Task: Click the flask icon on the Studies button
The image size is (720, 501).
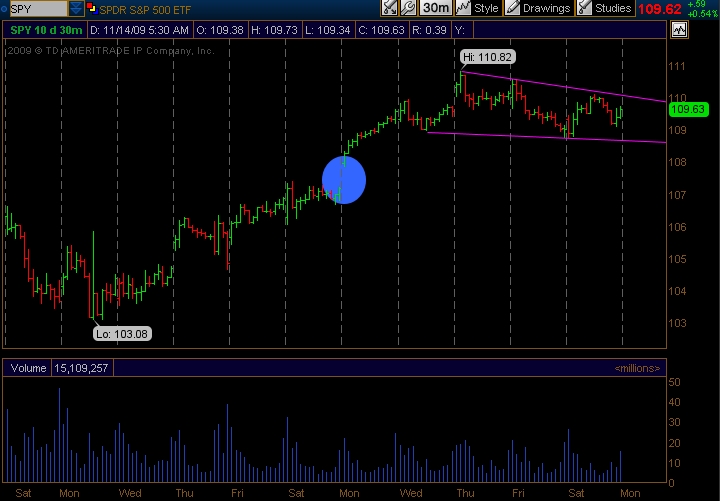Action: (x=583, y=8)
